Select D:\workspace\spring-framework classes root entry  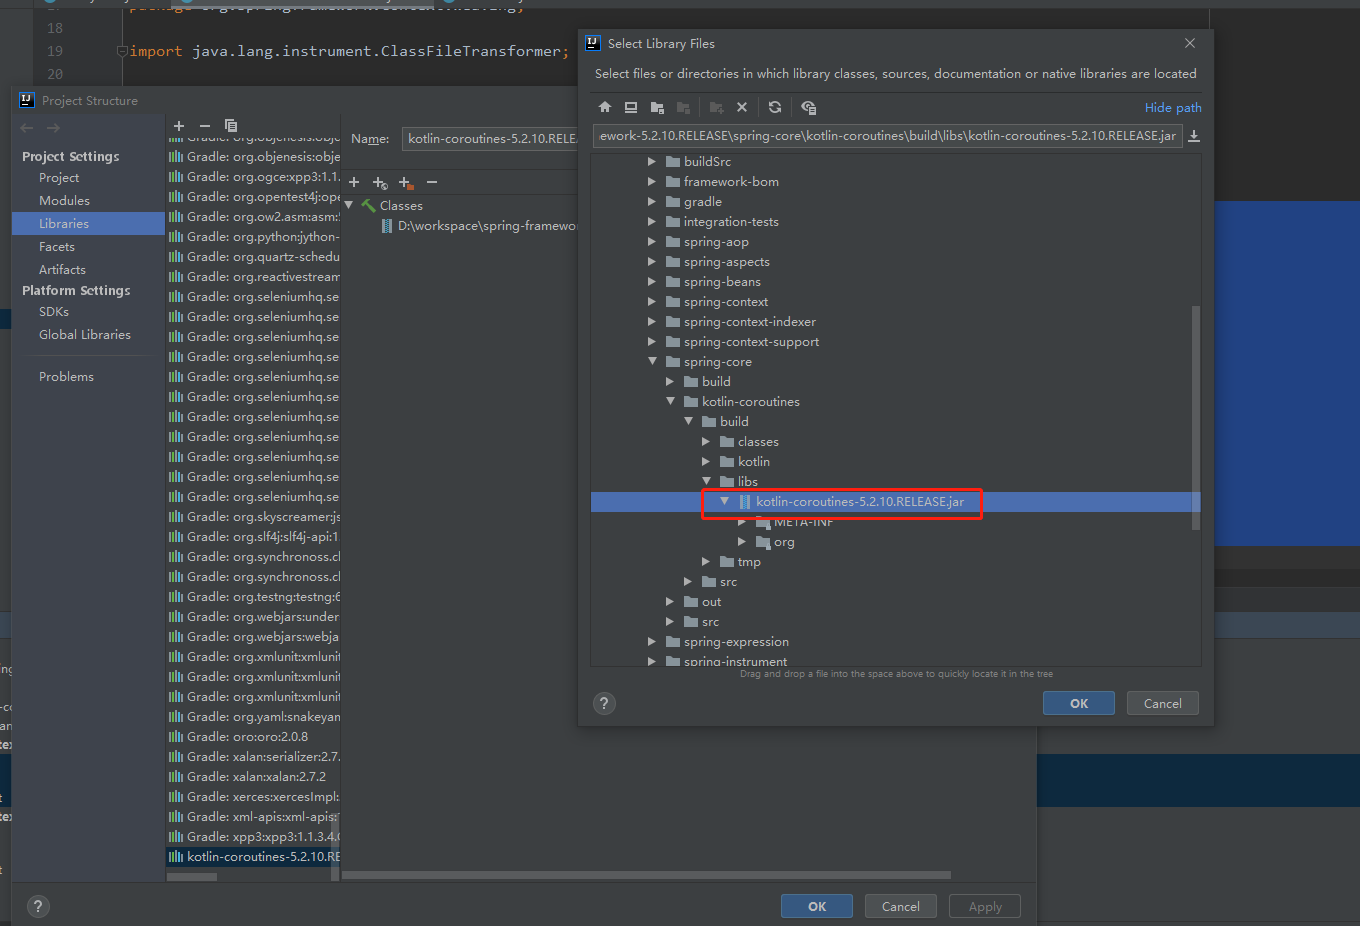pyautogui.click(x=486, y=226)
